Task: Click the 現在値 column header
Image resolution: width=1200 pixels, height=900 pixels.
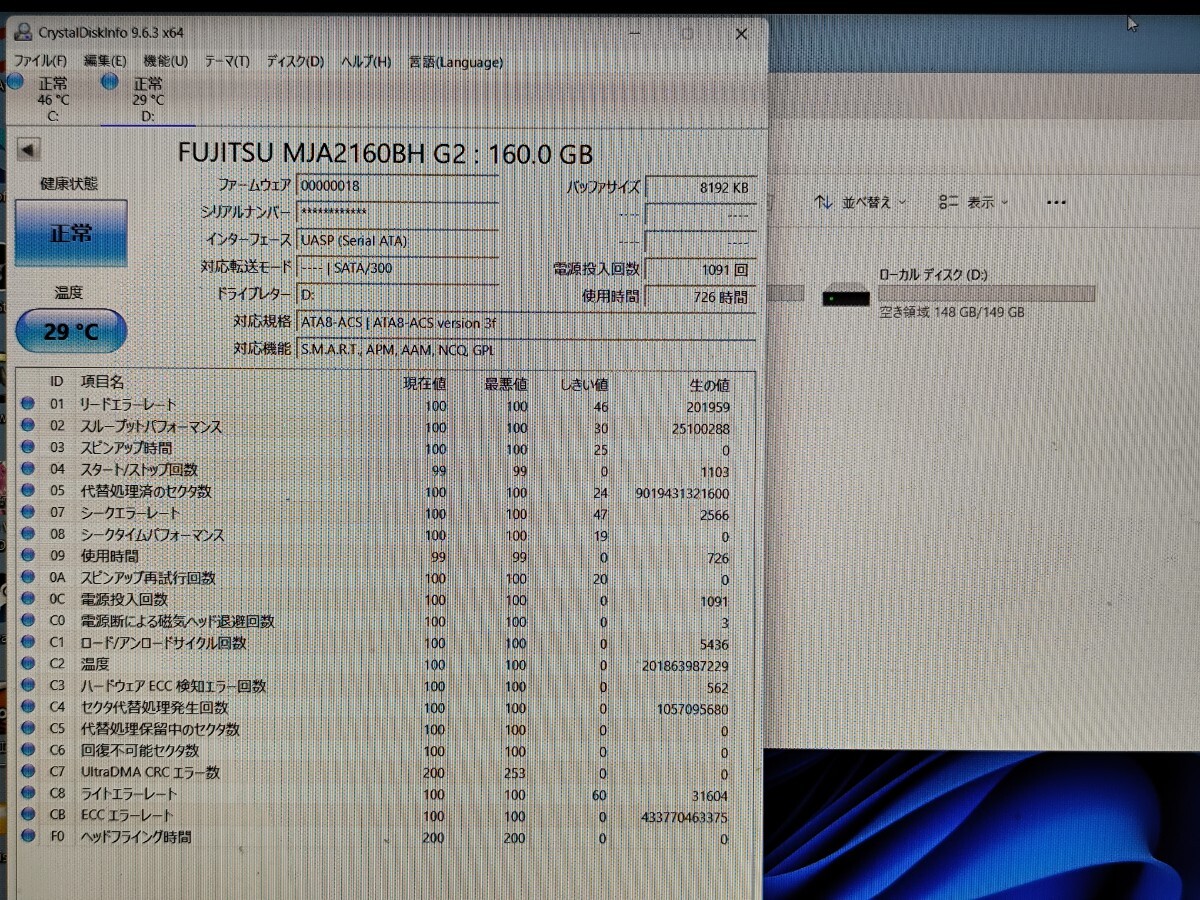Action: pos(424,383)
